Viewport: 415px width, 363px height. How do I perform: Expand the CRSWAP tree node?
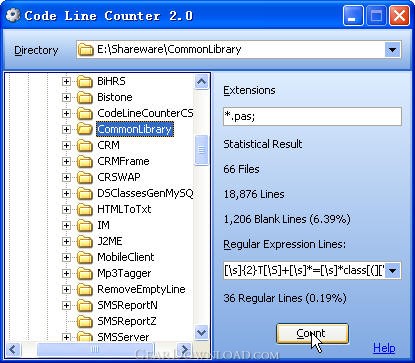[66, 177]
